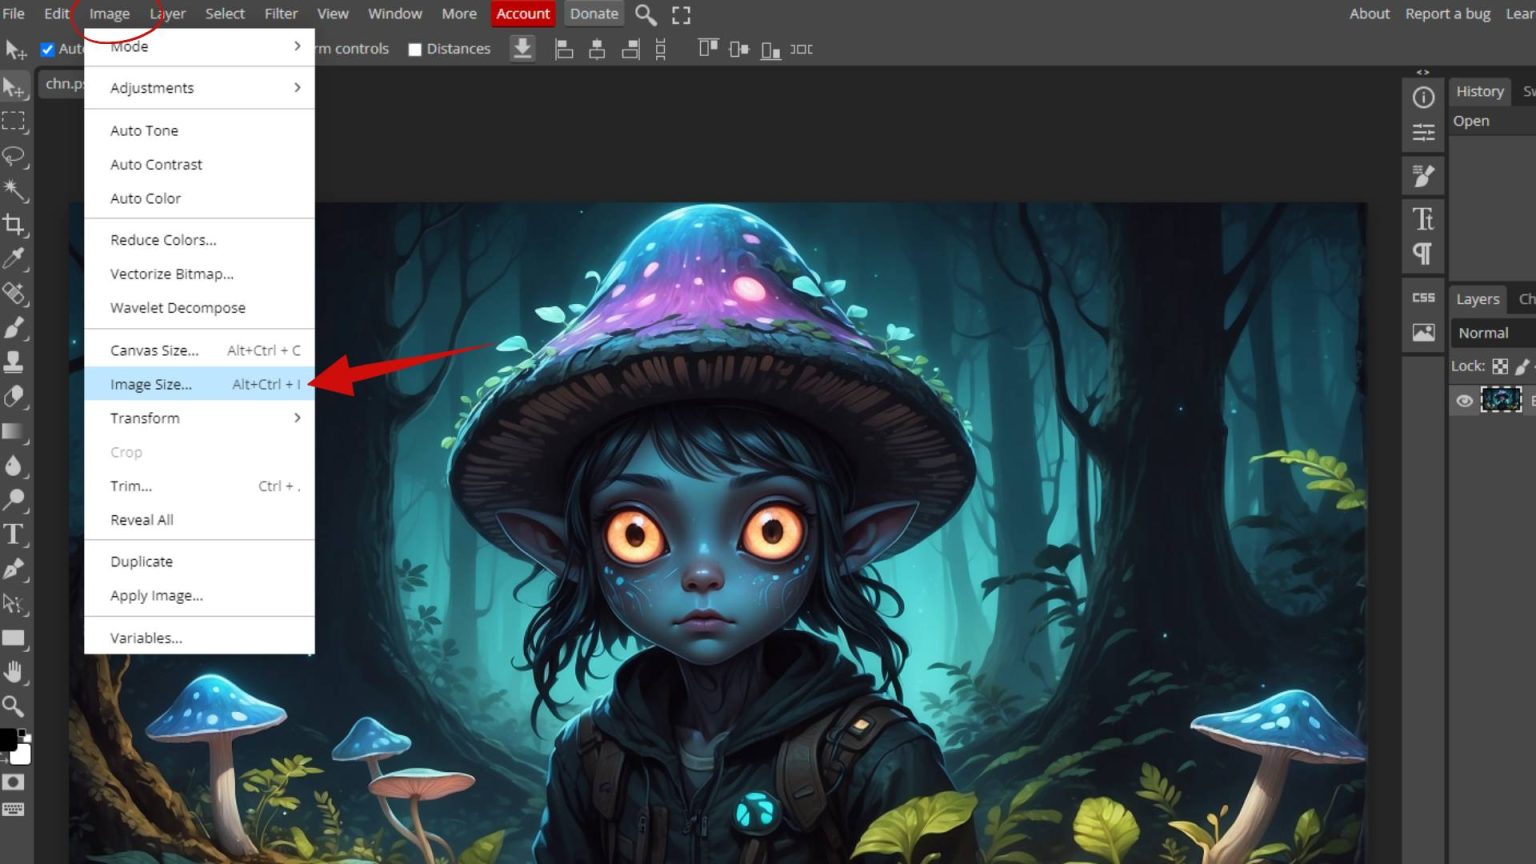Screen dimensions: 1536x864
Task: Toggle lock transparent pixels checker icon
Action: (1500, 366)
